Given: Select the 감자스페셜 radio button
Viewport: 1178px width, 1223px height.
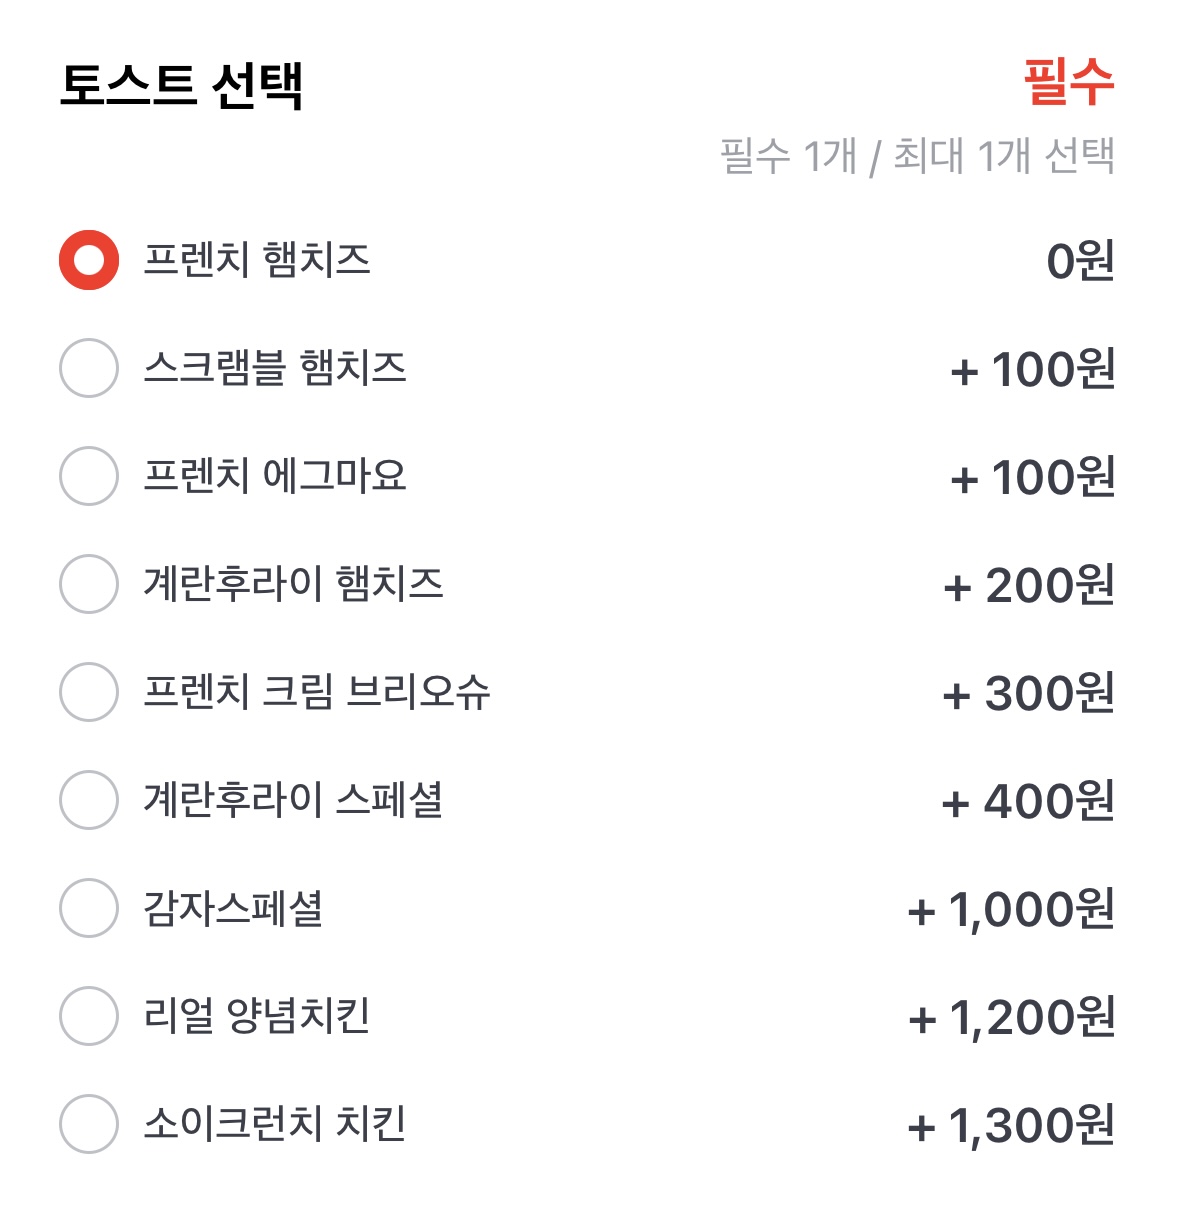Looking at the screenshot, I should 89,908.
